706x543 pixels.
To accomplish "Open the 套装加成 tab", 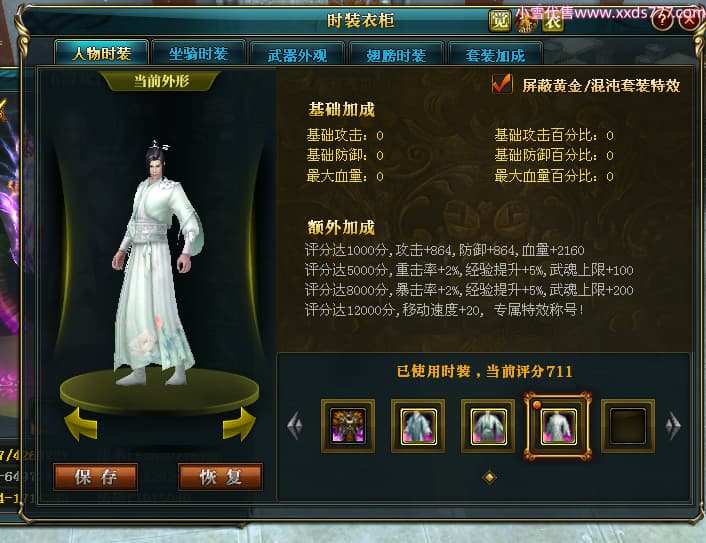I will click(x=495, y=55).
